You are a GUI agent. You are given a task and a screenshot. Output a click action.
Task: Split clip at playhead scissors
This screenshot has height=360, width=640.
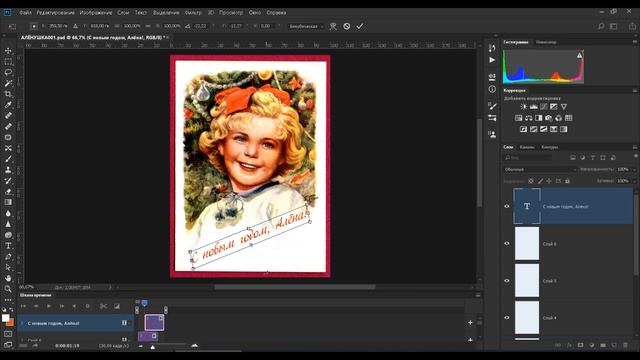103,306
